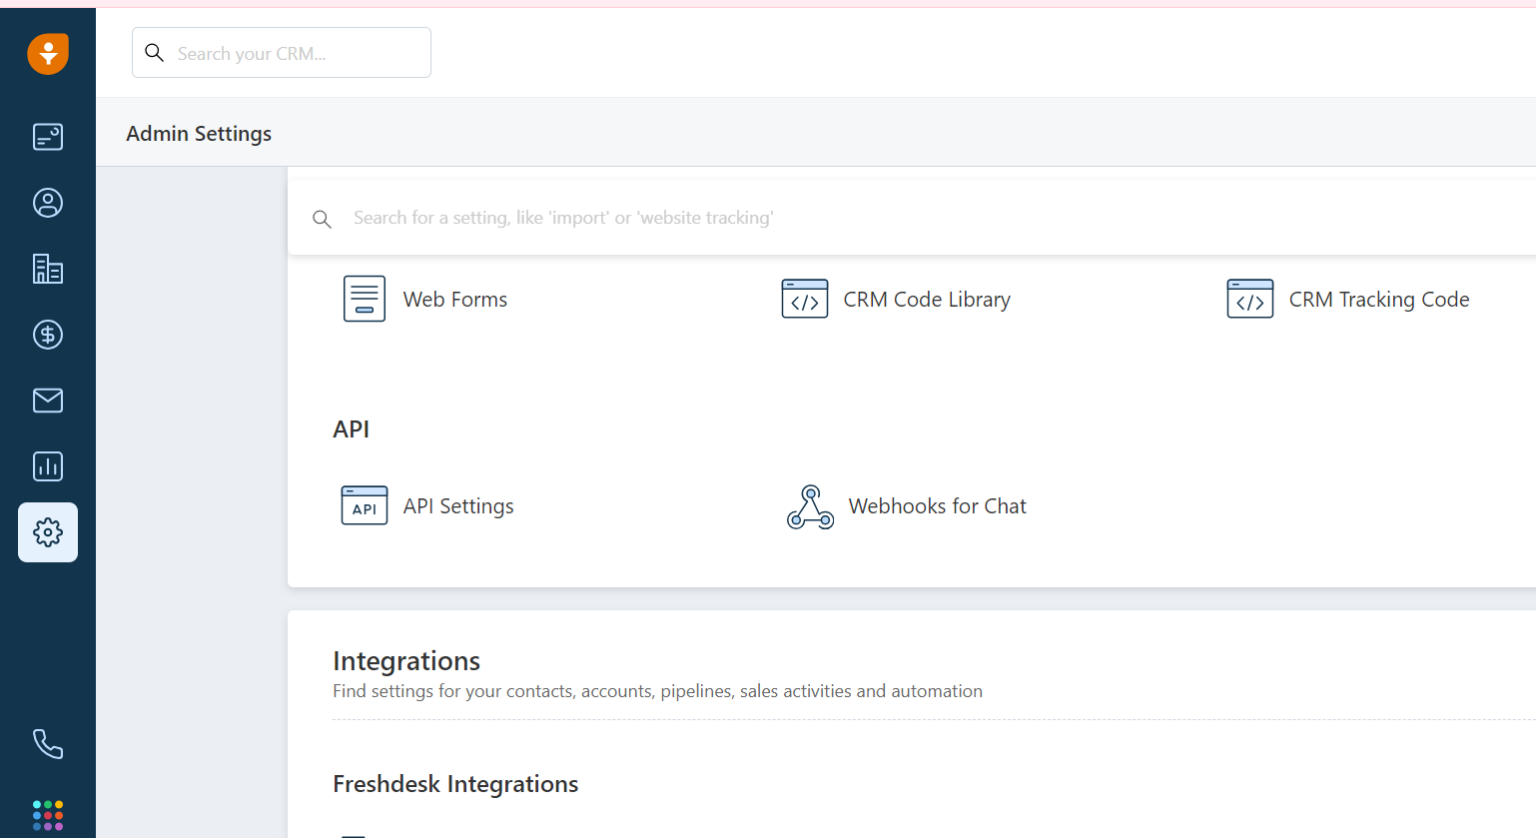Open the phone dialer icon
This screenshot has width=1536, height=838.
[48, 744]
